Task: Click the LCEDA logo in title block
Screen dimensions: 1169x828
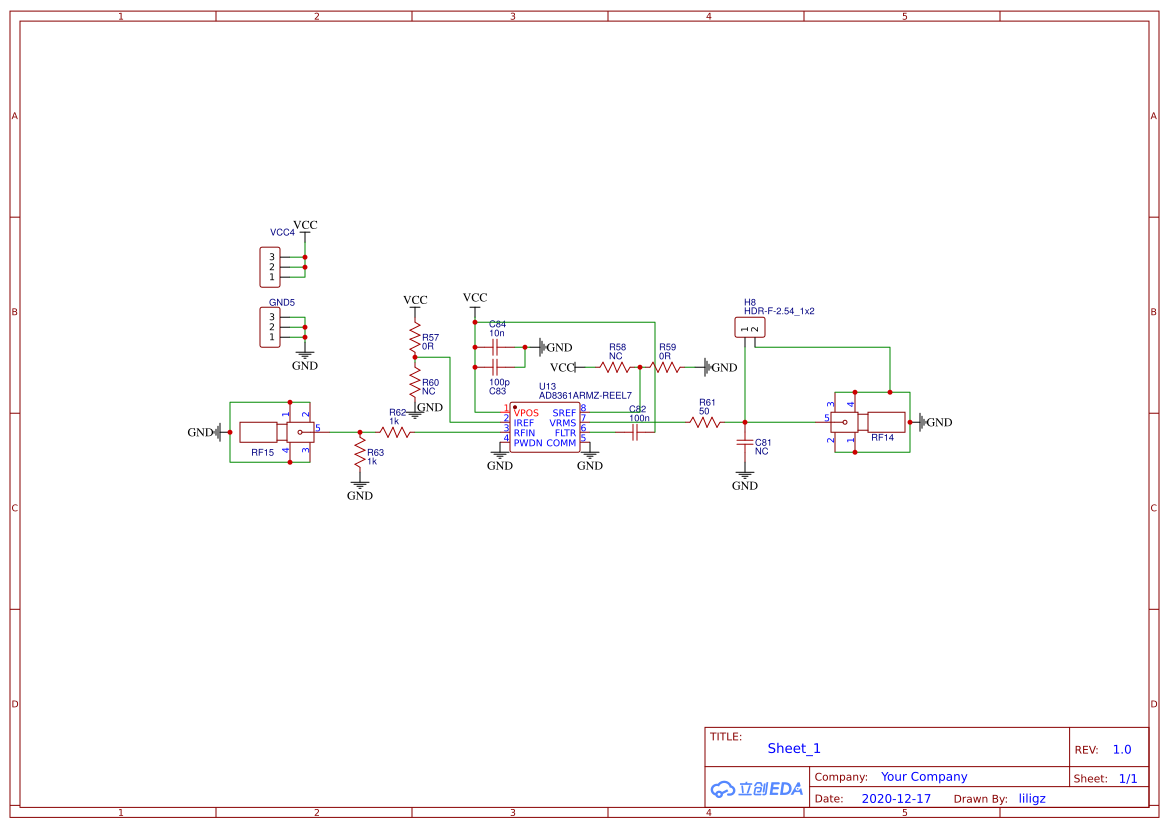Action: (757, 789)
